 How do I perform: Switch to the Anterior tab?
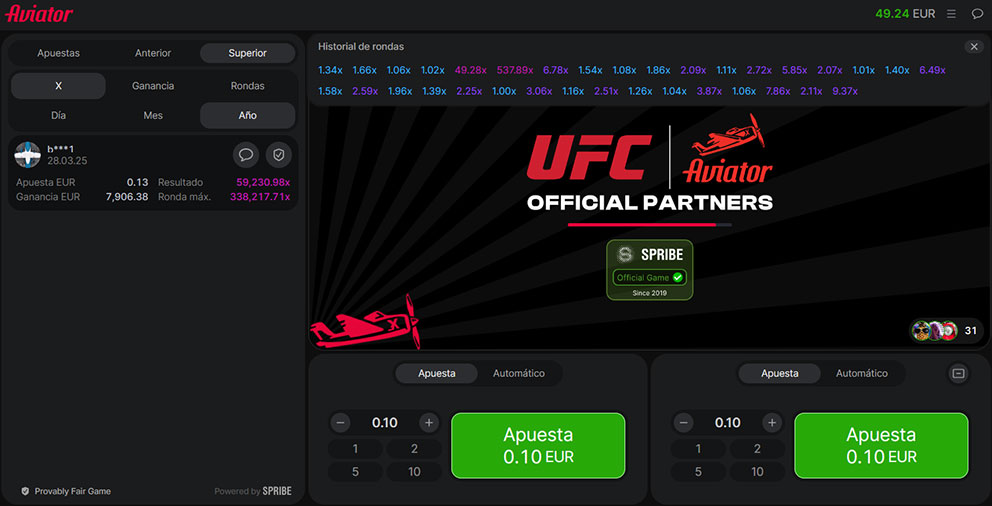point(153,53)
